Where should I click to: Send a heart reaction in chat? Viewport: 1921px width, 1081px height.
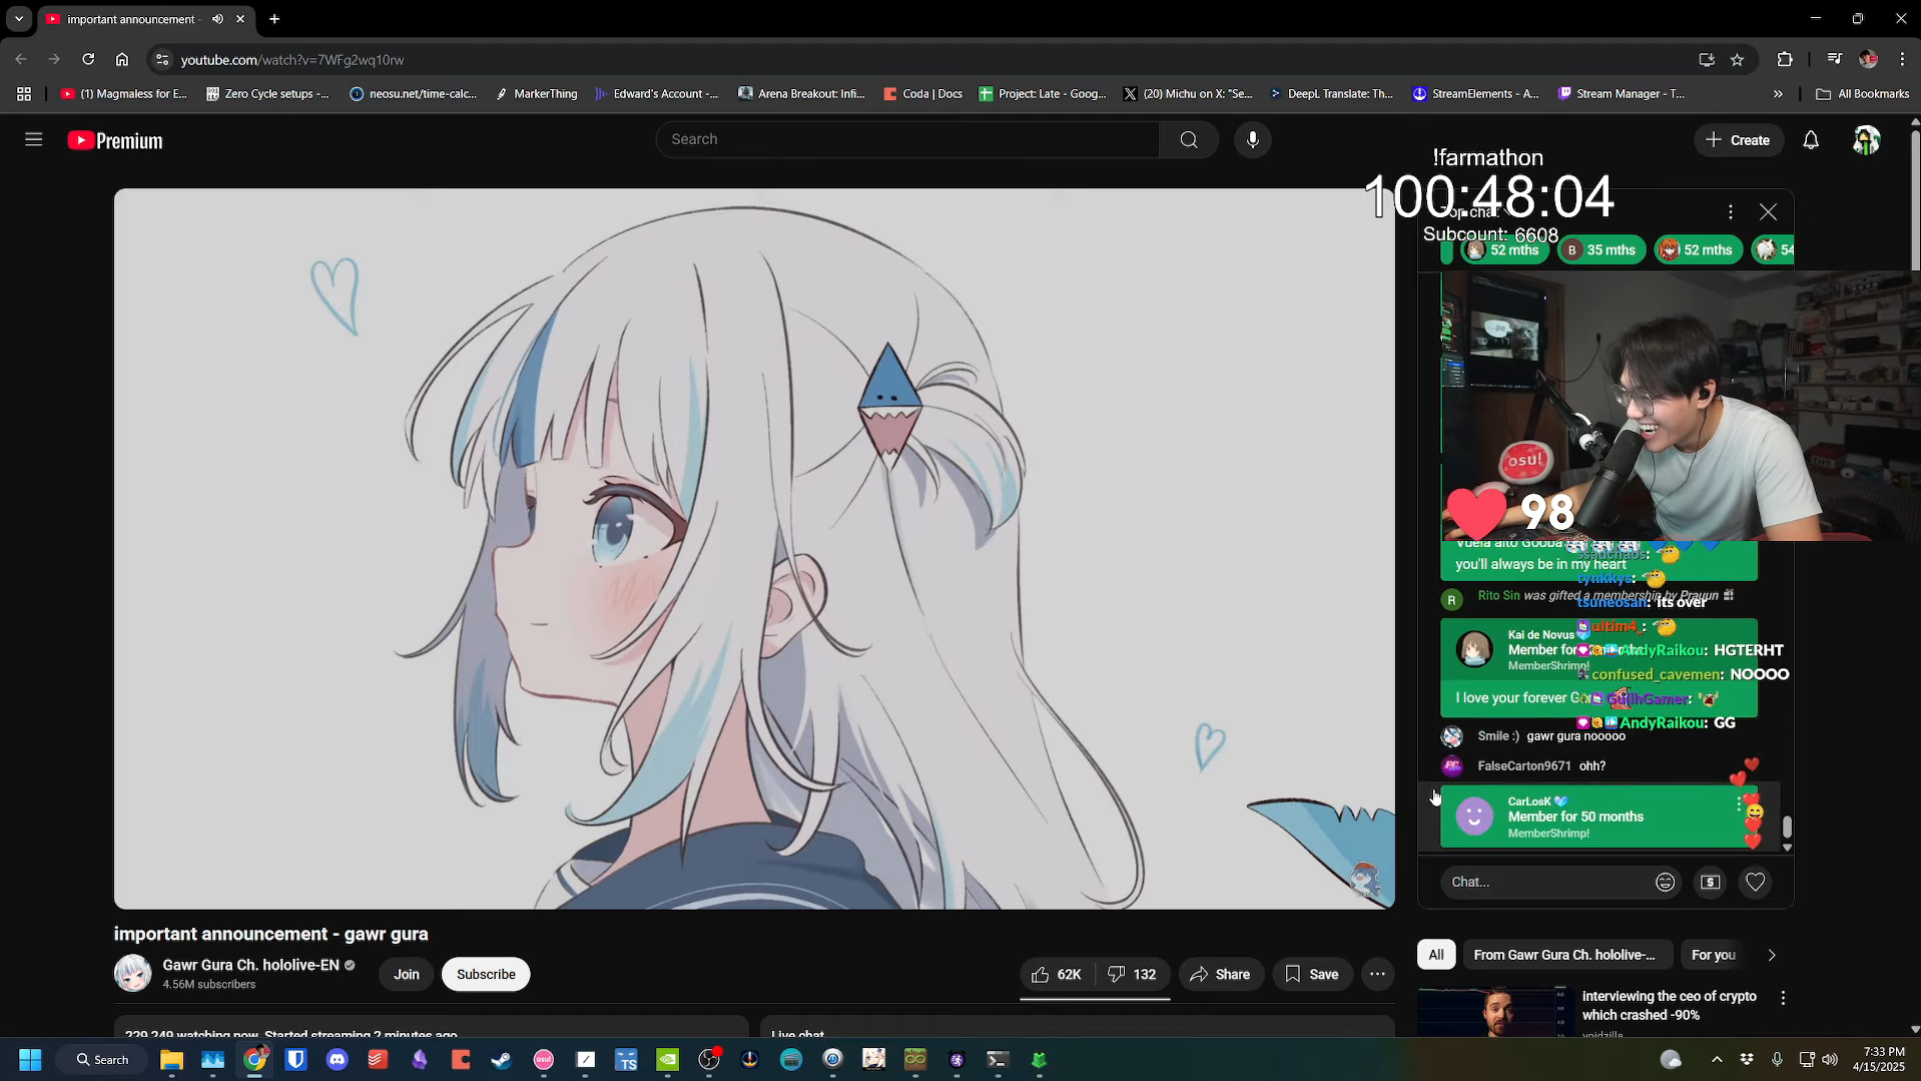pos(1755,882)
